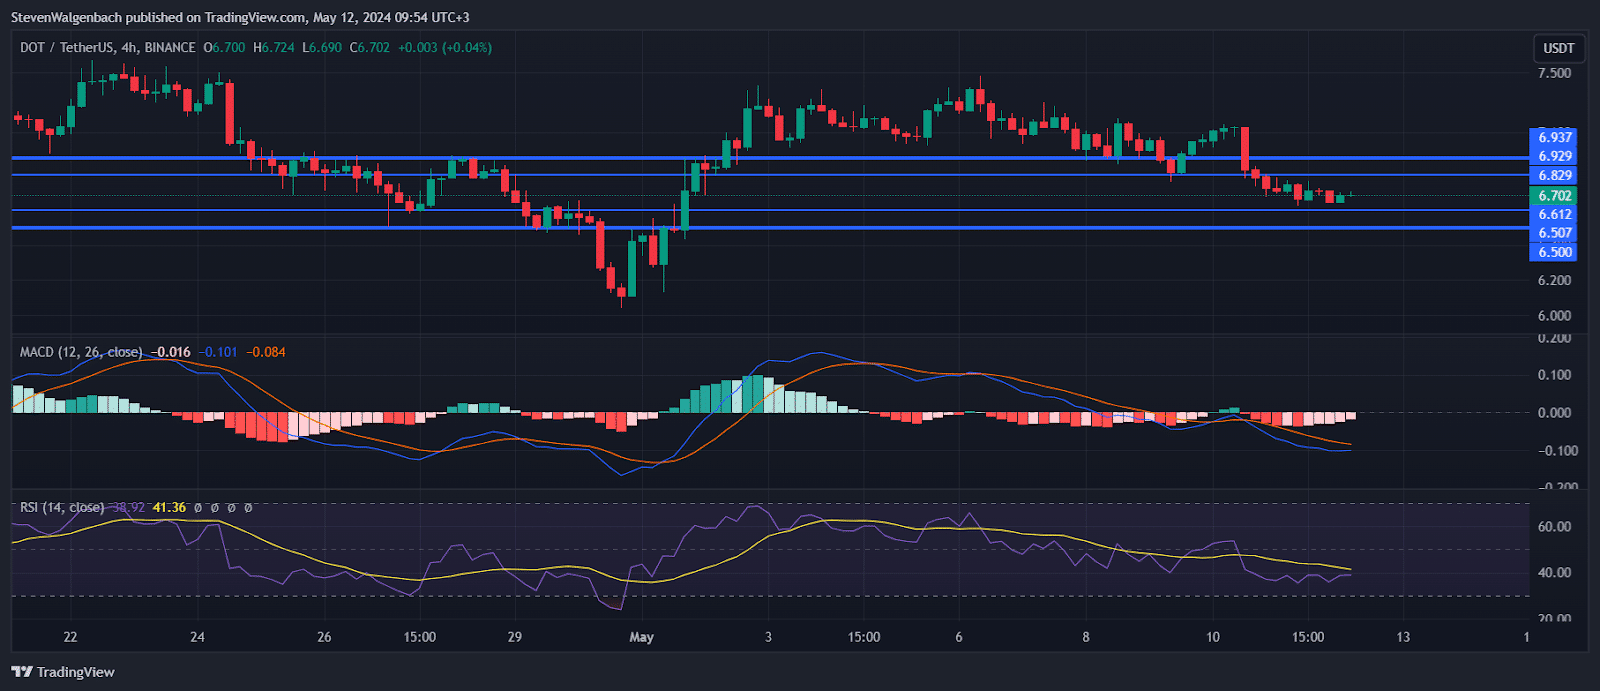Screen dimensions: 1600x691
Task: Select the MACD (12, 26, close) indicator legend
Action: click(x=81, y=352)
